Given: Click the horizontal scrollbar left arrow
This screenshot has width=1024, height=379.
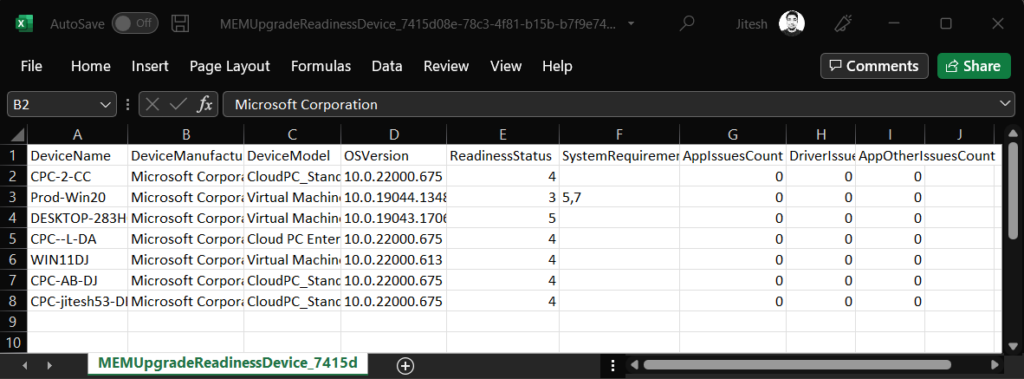Looking at the screenshot, I should click(x=633, y=365).
